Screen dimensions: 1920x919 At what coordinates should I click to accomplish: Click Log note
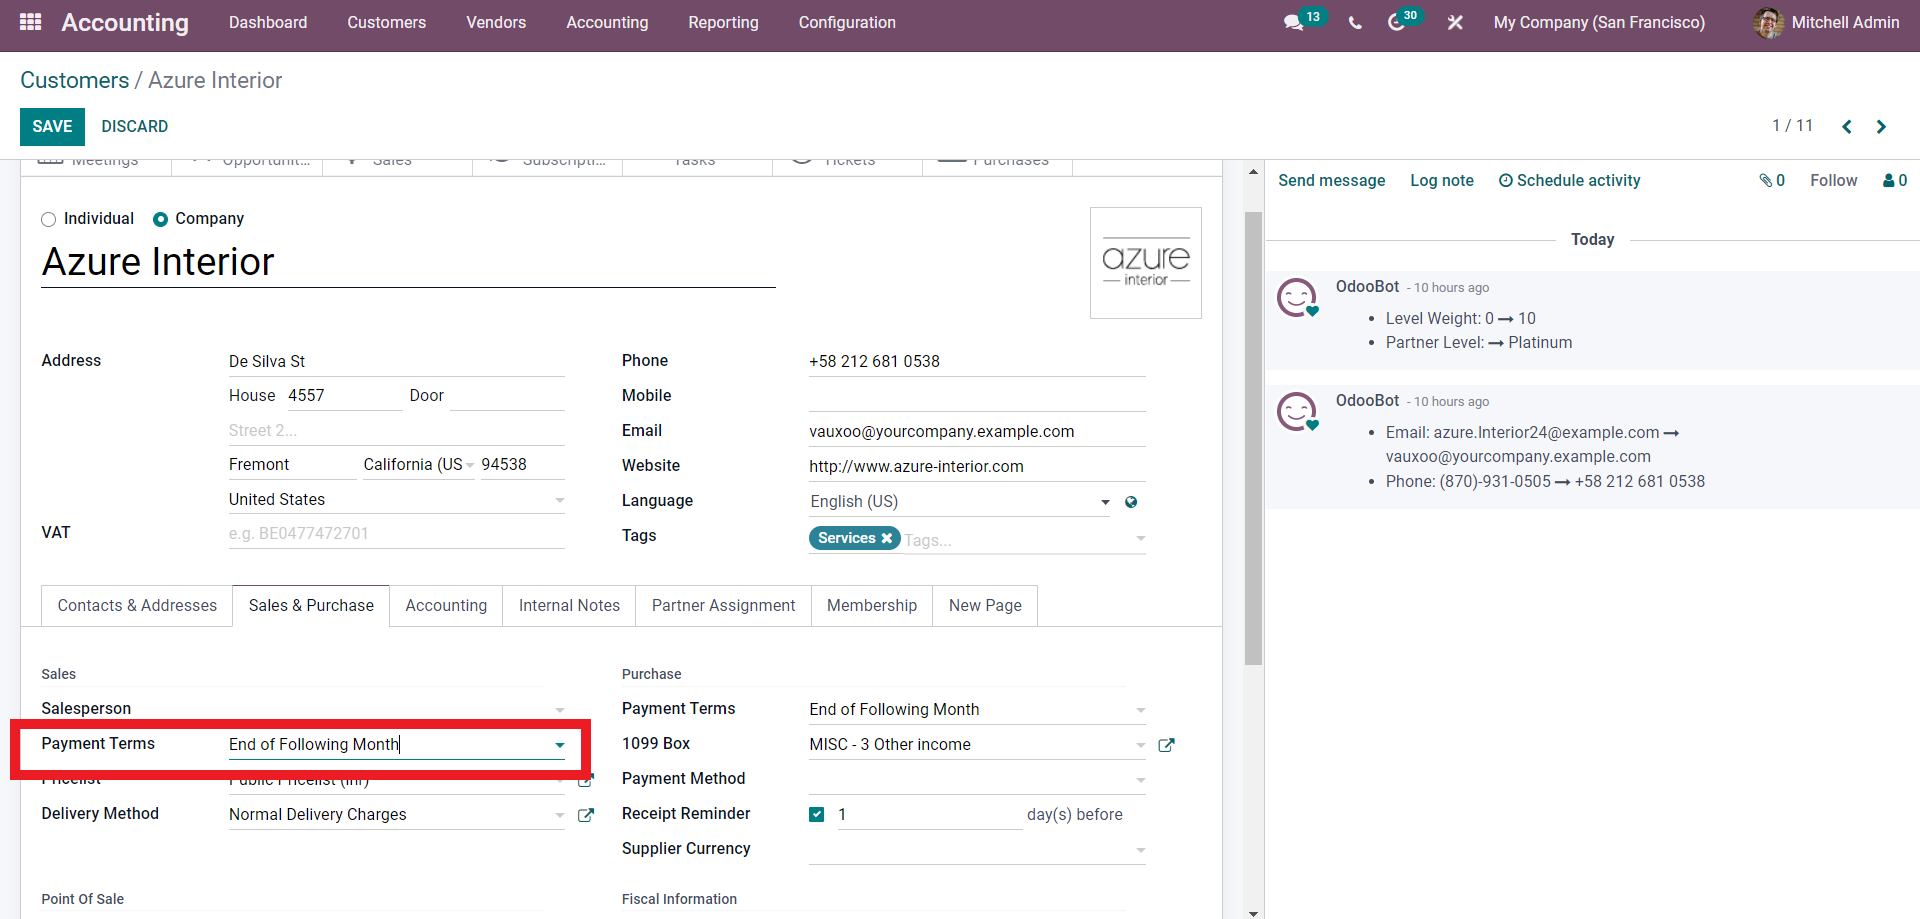coord(1441,181)
